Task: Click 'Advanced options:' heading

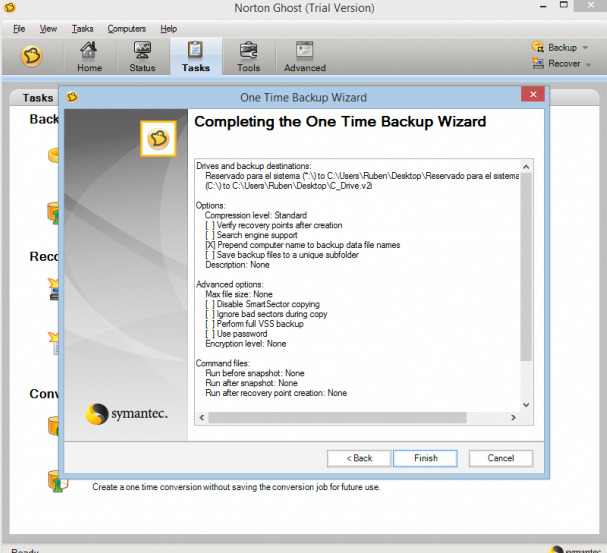Action: [x=230, y=284]
